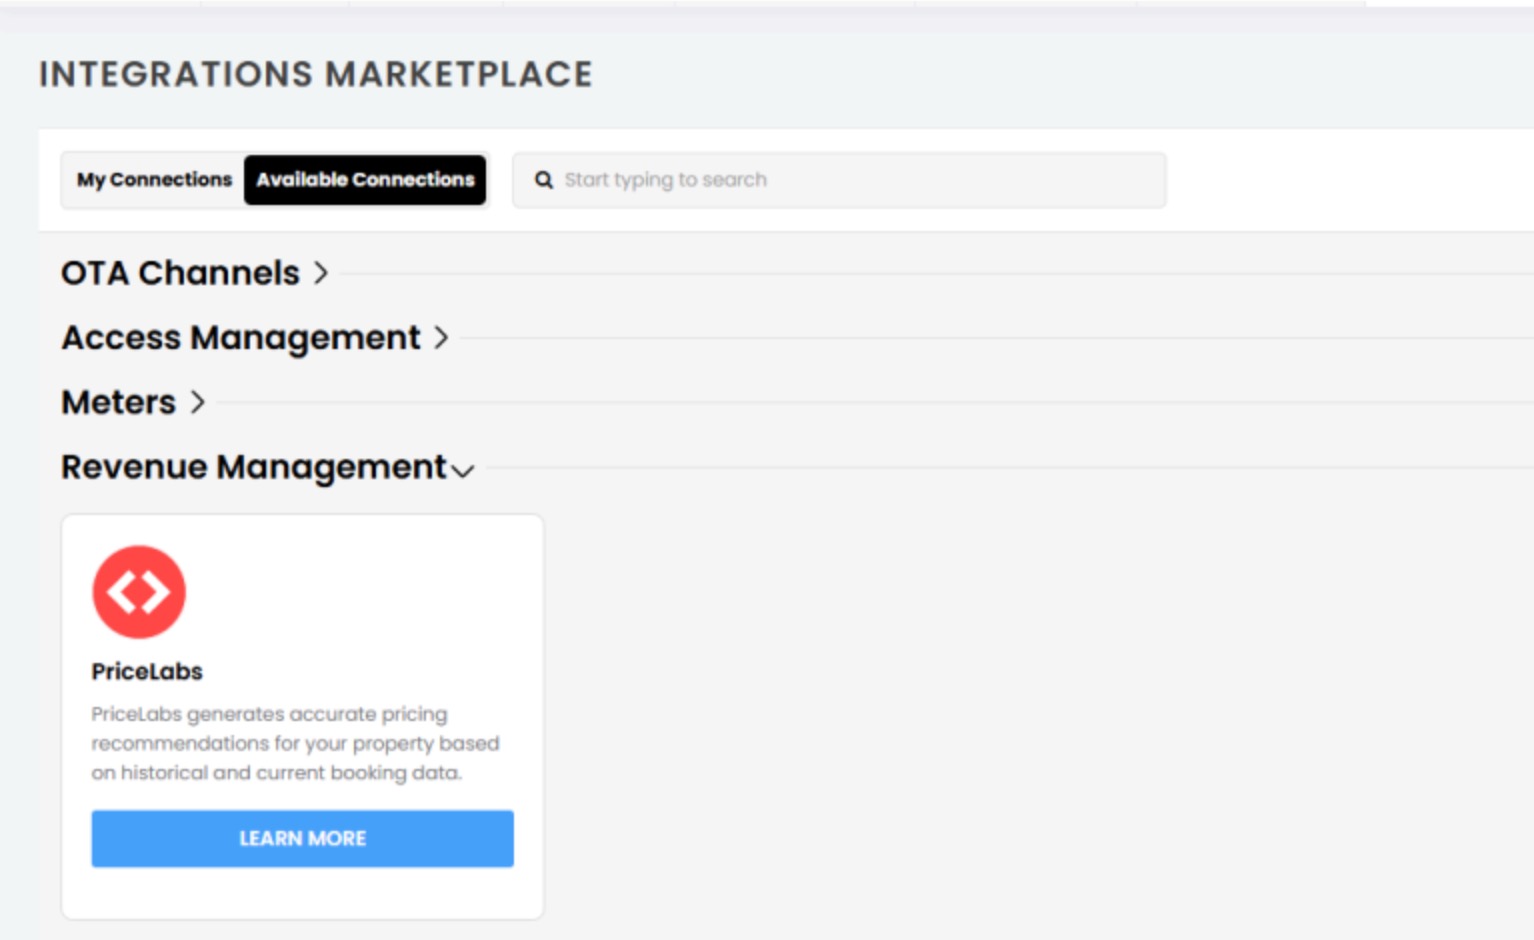This screenshot has width=1534, height=940.
Task: Click the Integrations Marketplace page title
Action: pos(316,74)
